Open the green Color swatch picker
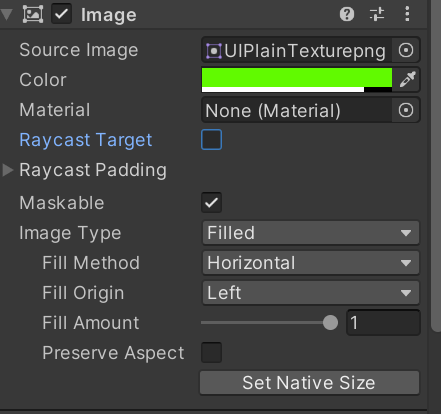441x414 pixels. pos(297,80)
